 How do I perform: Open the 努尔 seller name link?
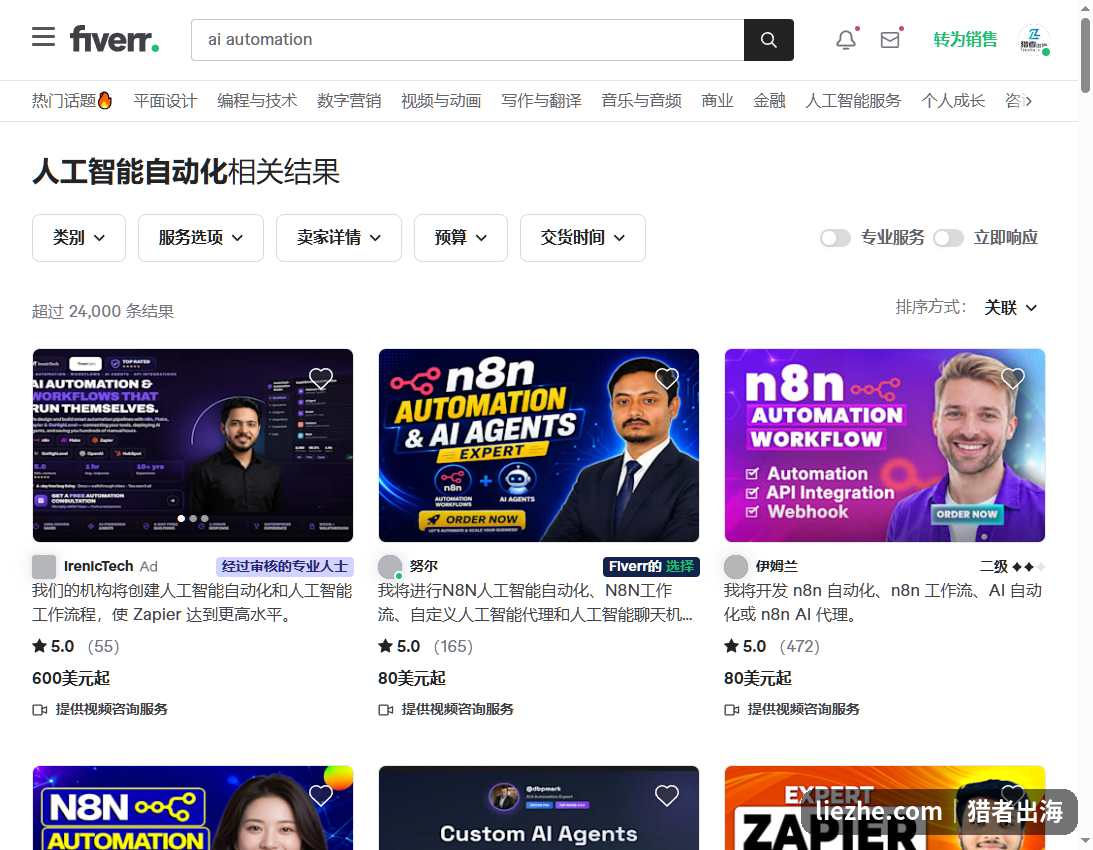[x=424, y=566]
